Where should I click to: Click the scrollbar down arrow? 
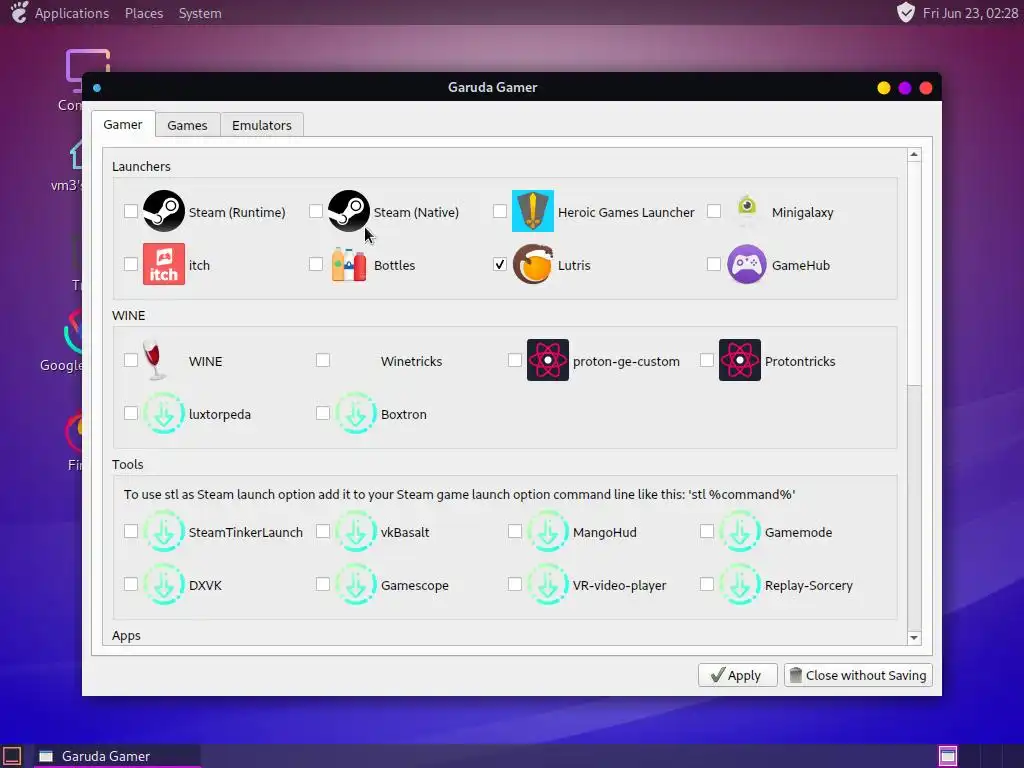[x=914, y=637]
